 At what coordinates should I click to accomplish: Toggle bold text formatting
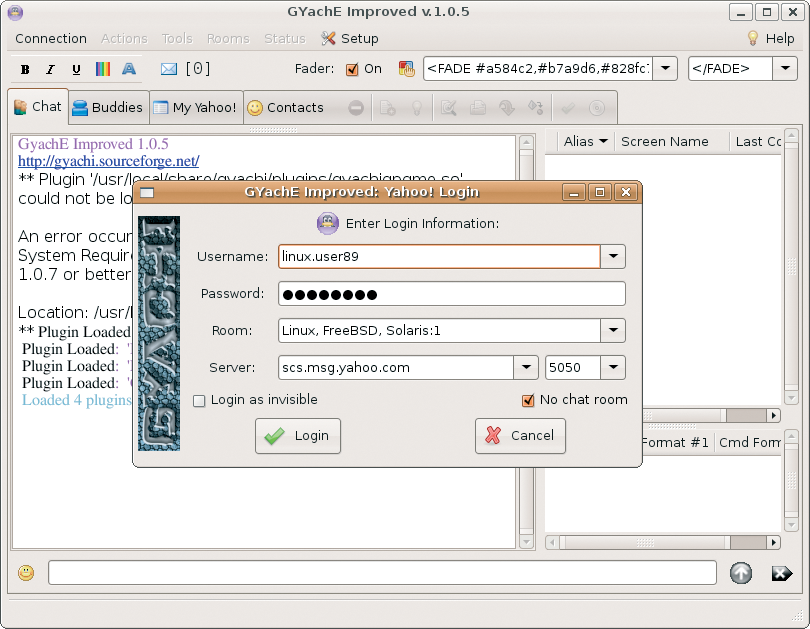pyautogui.click(x=25, y=69)
